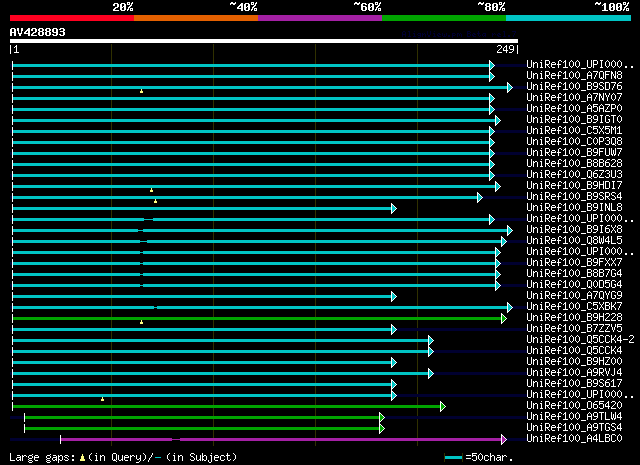Click the green arrowhead of the O65420 alignment
Image resolution: width=640 pixels, height=465 pixels.
click(x=443, y=407)
